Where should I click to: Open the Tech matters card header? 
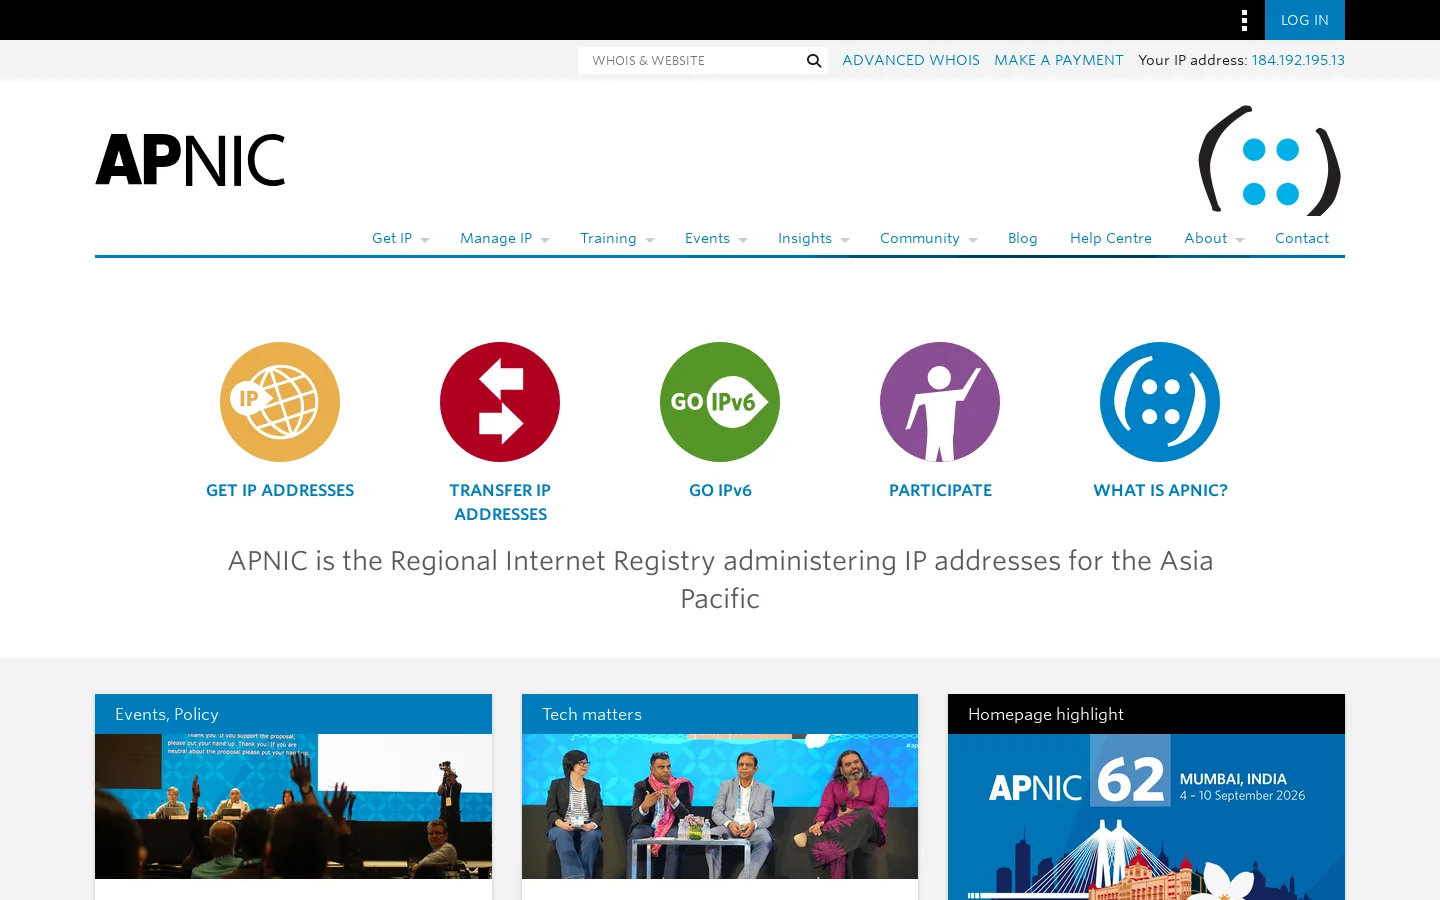click(720, 714)
